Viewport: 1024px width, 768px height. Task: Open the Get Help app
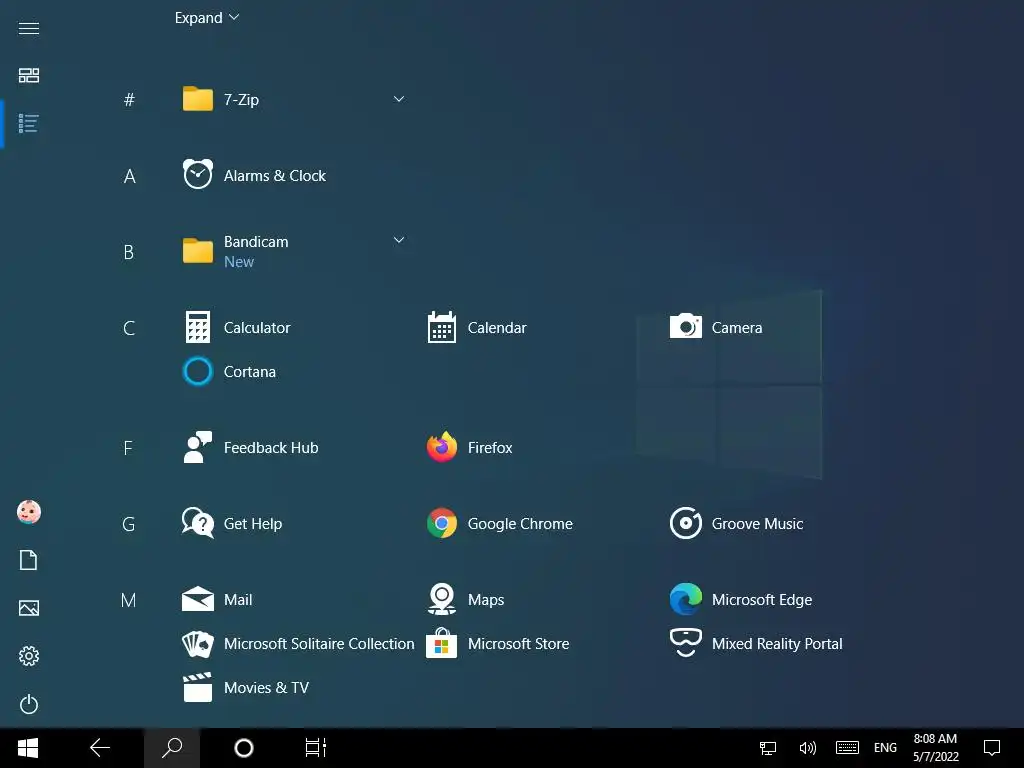pos(232,523)
